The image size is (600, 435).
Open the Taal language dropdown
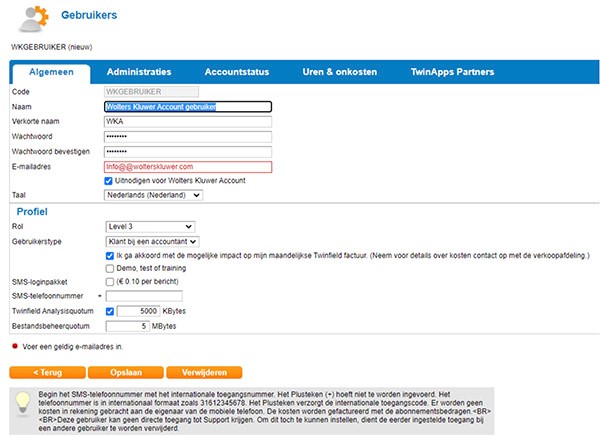[153, 195]
